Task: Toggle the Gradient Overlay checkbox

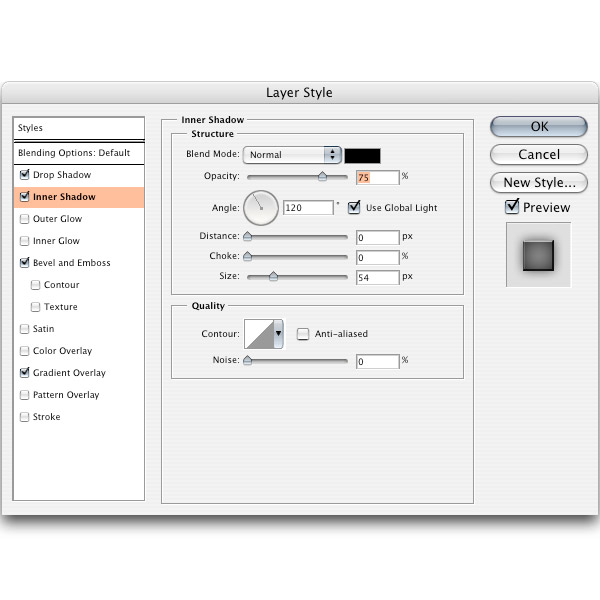Action: point(24,373)
